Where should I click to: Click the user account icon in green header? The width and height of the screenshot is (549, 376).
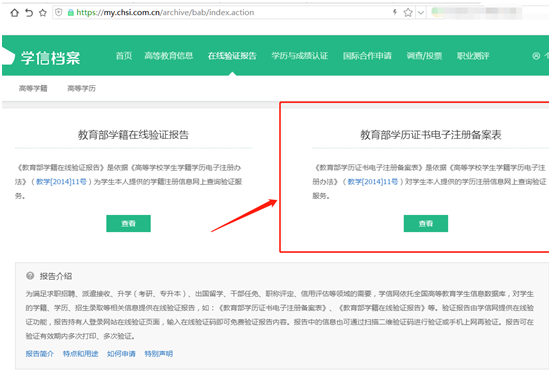pyautogui.click(x=536, y=56)
